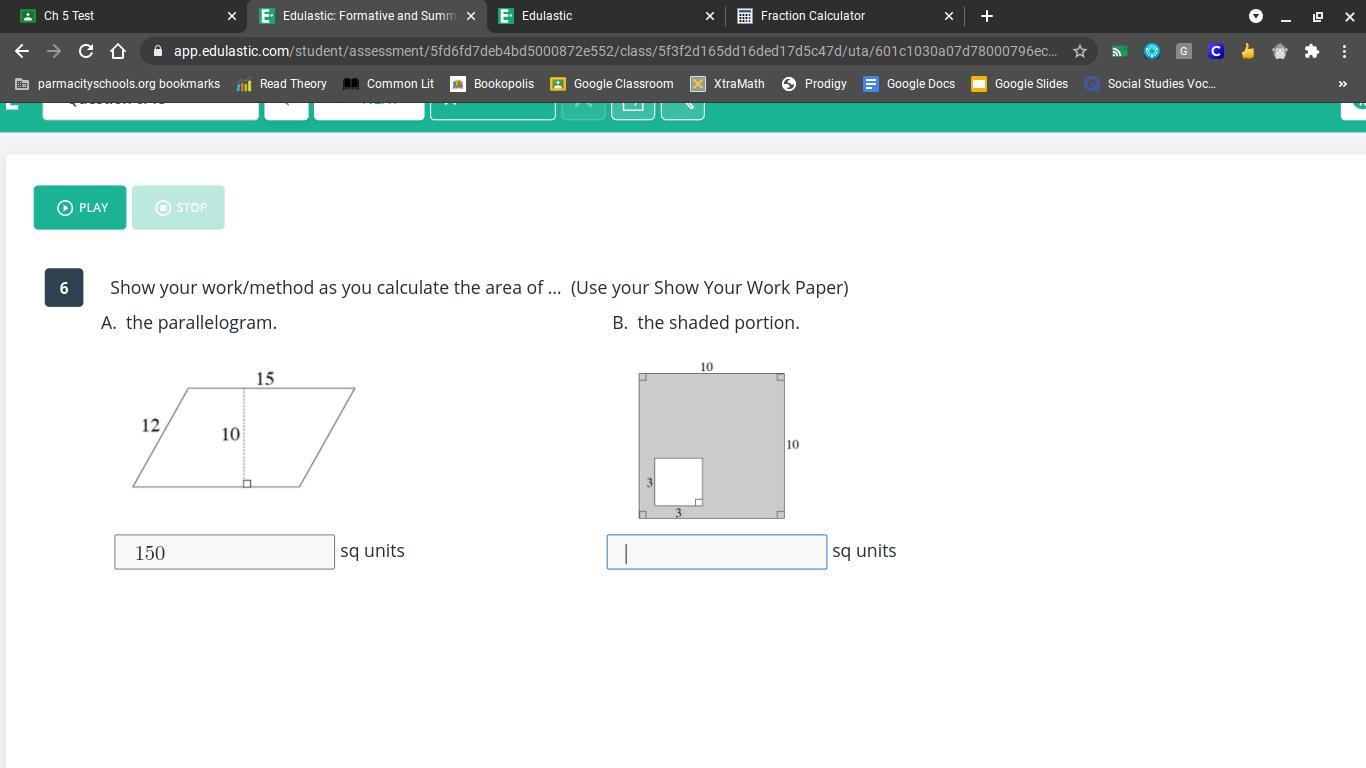Click the parallelogram diagram

tap(244, 430)
